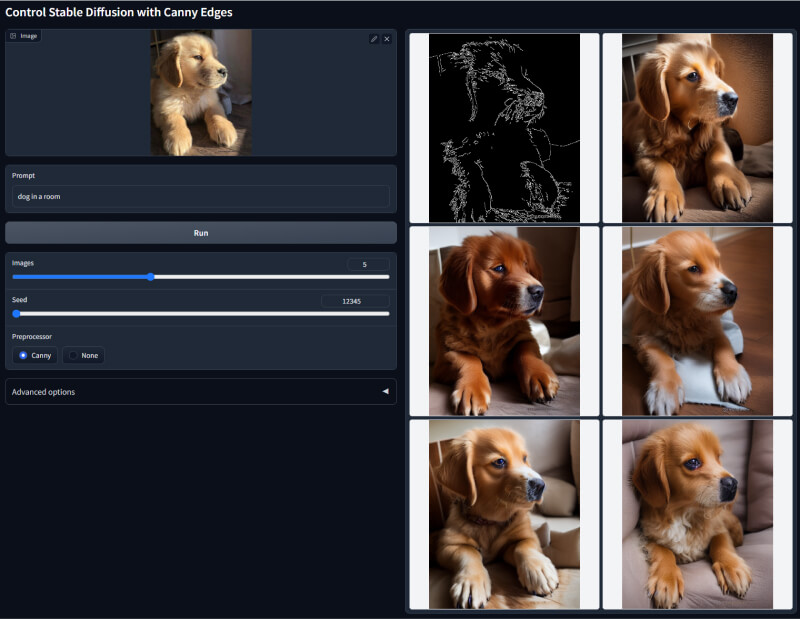This screenshot has height=619, width=800.
Task: Click the Images slider handle
Action: click(151, 277)
